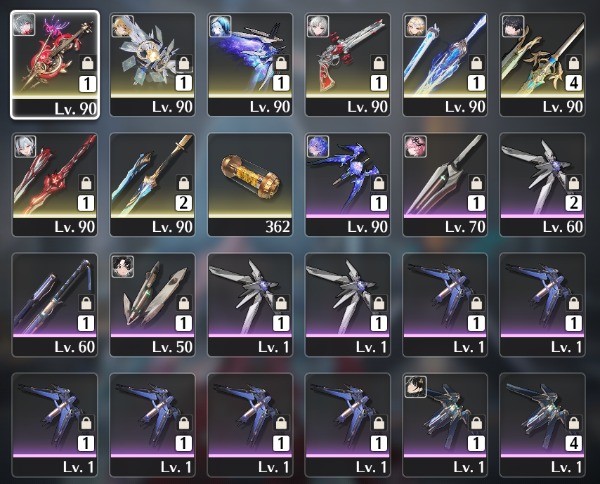Select the bottom-row rectifier equipped by dark-haired character
Viewport: 600px width, 484px height.
click(x=445, y=425)
